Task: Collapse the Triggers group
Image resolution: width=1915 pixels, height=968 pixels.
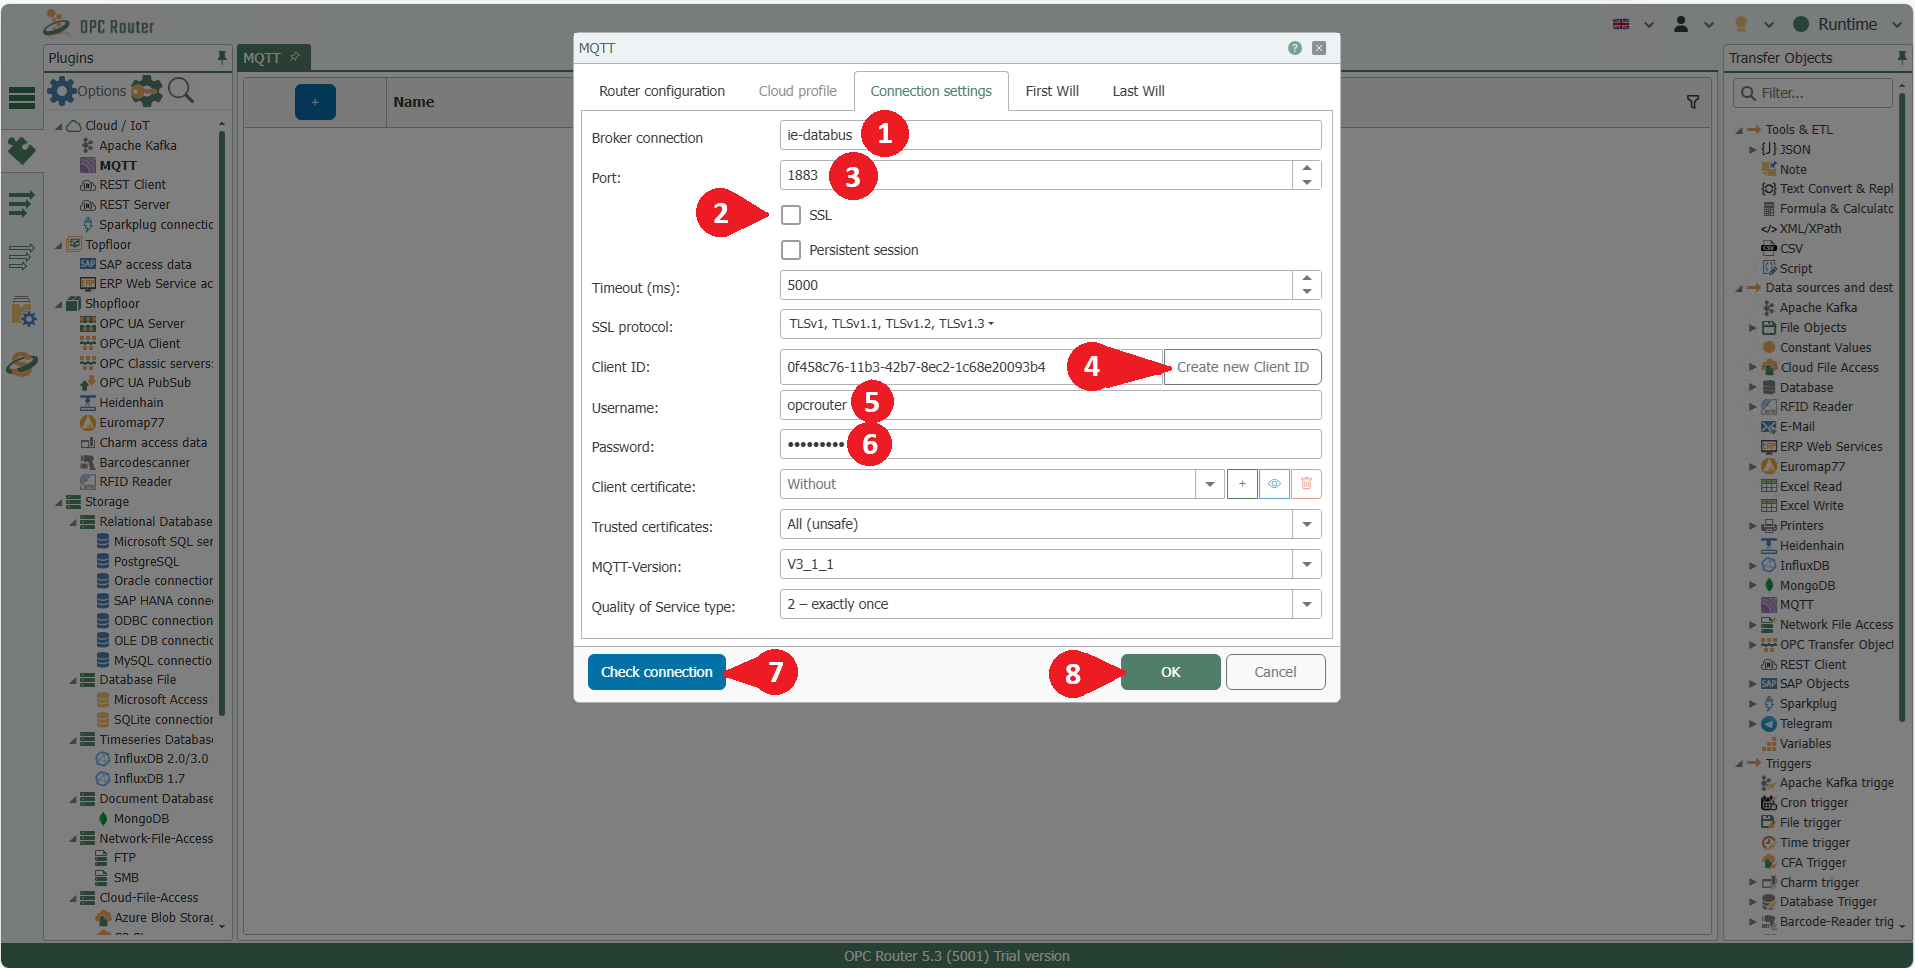Action: click(1739, 764)
